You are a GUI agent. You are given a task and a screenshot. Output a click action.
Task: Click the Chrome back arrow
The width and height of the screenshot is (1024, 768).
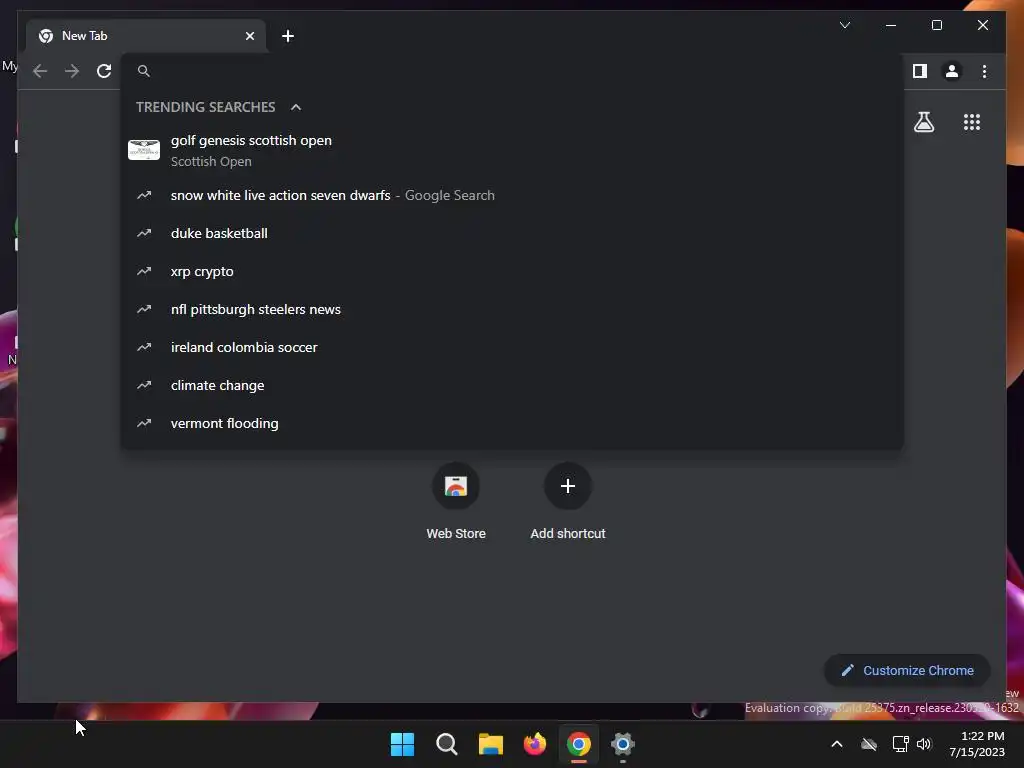pos(40,71)
